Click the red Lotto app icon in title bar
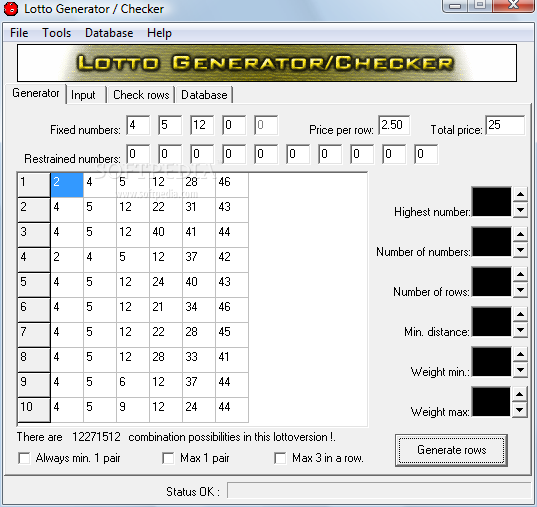Viewport: 537px width, 507px height. point(11,9)
